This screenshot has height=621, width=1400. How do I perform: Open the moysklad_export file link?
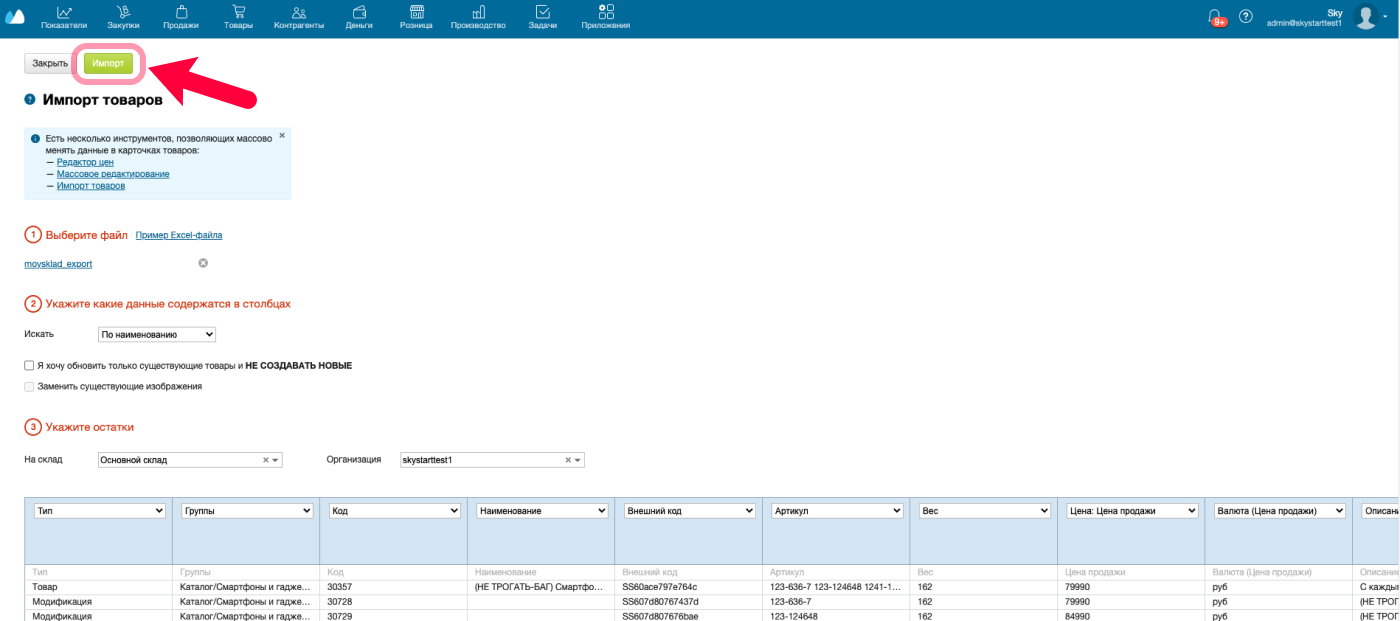[58, 264]
